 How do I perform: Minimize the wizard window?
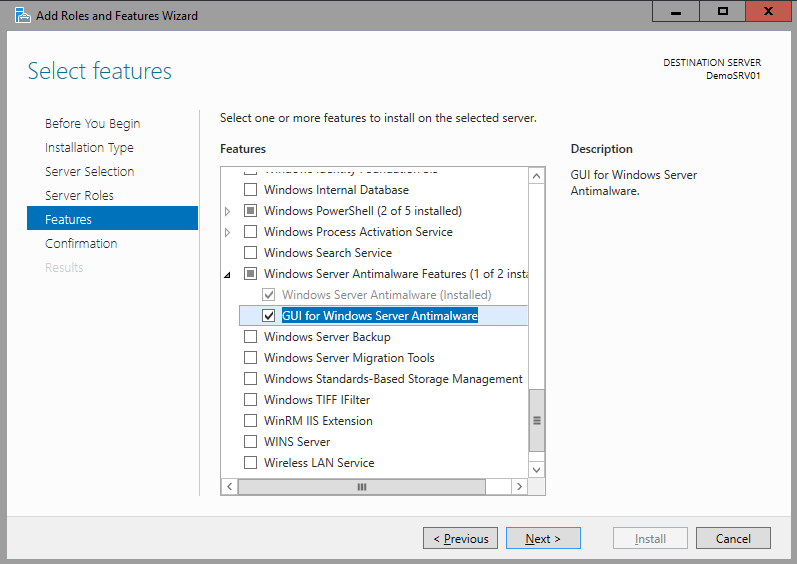coord(676,12)
